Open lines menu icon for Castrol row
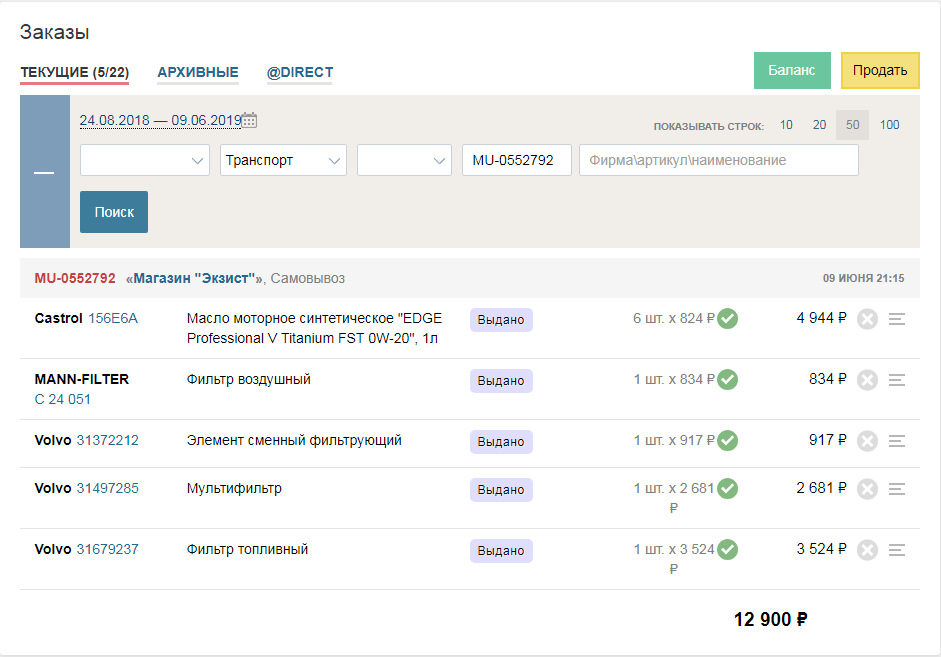941x657 pixels. tap(897, 319)
